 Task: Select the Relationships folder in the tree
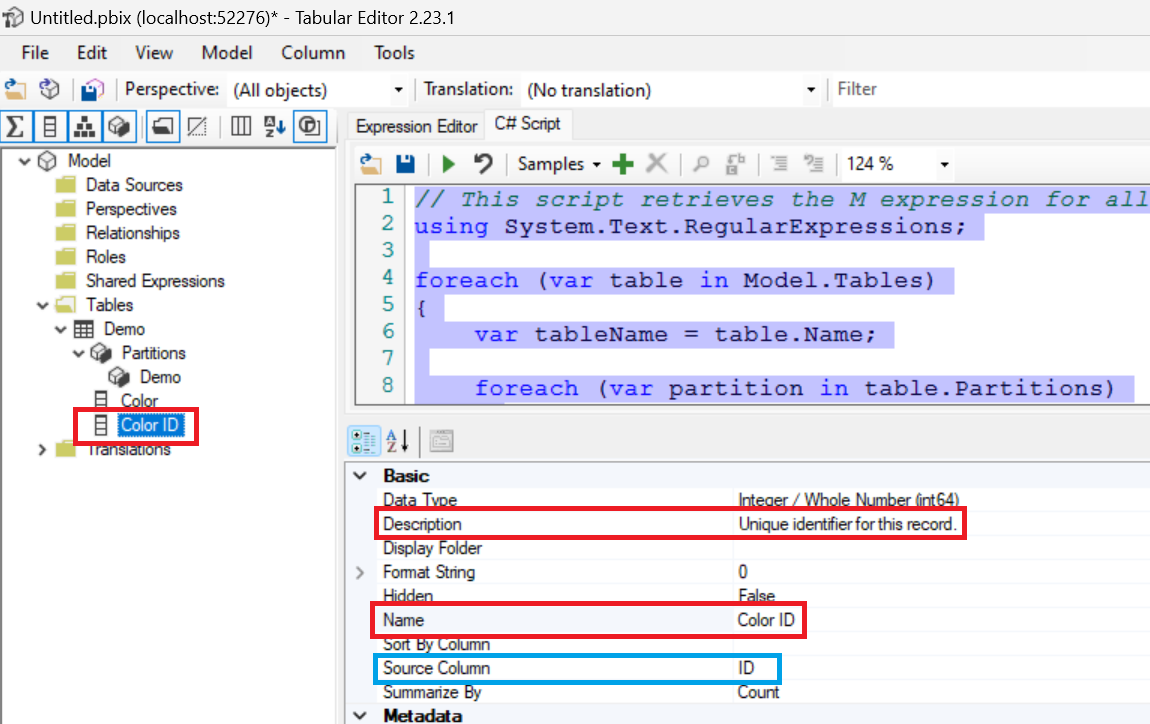pos(132,233)
